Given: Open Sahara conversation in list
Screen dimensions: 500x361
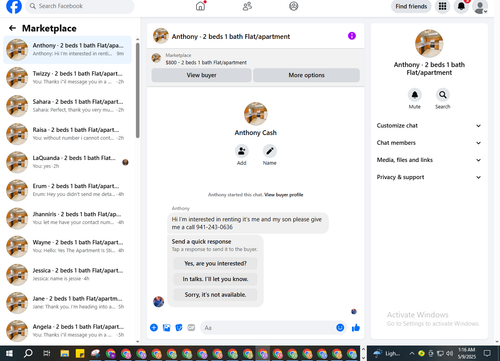Looking at the screenshot, I should pos(67,106).
